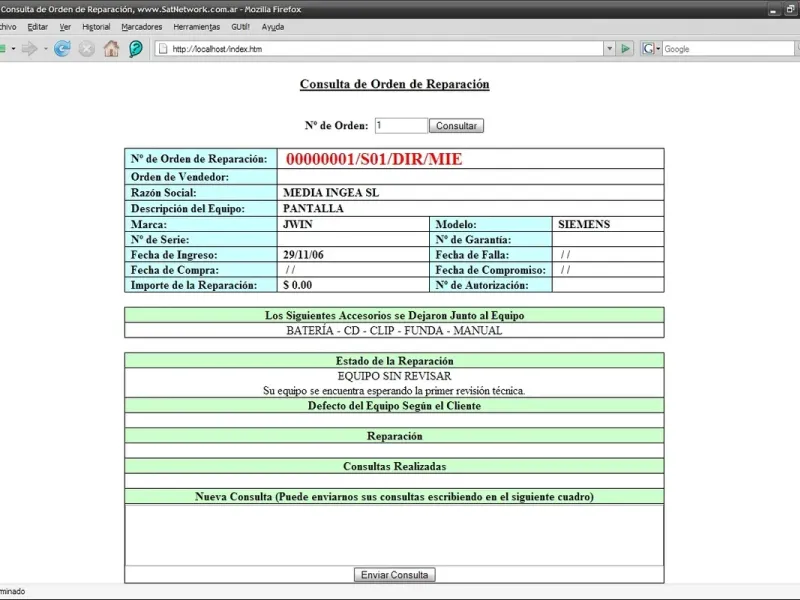
Task: Click the Google search box
Action: point(729,49)
